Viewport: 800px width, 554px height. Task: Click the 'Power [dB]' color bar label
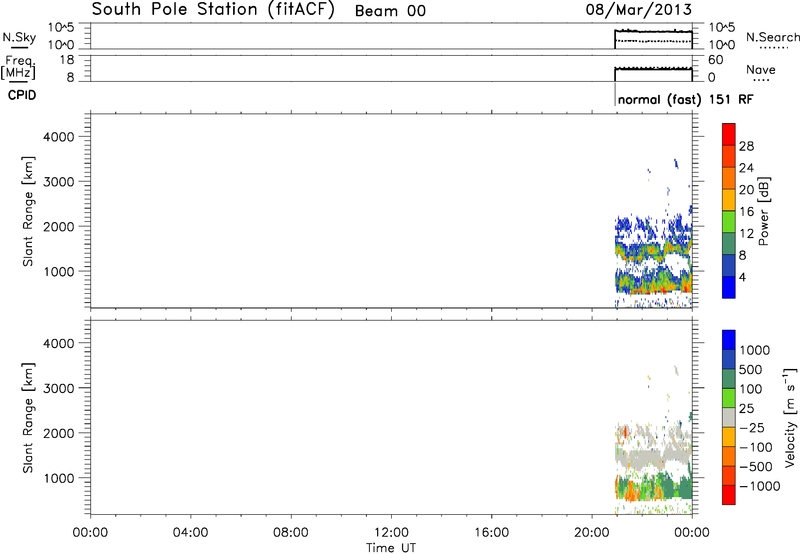[x=764, y=211]
